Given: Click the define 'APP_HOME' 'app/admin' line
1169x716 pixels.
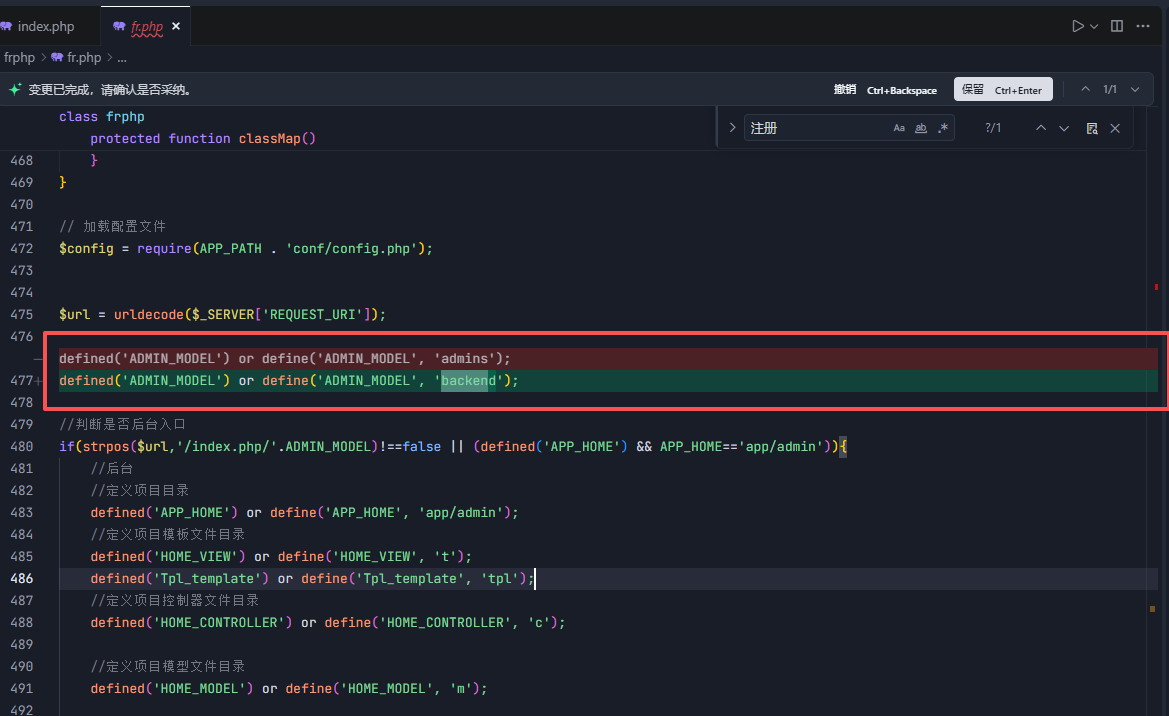Looking at the screenshot, I should click(x=304, y=512).
